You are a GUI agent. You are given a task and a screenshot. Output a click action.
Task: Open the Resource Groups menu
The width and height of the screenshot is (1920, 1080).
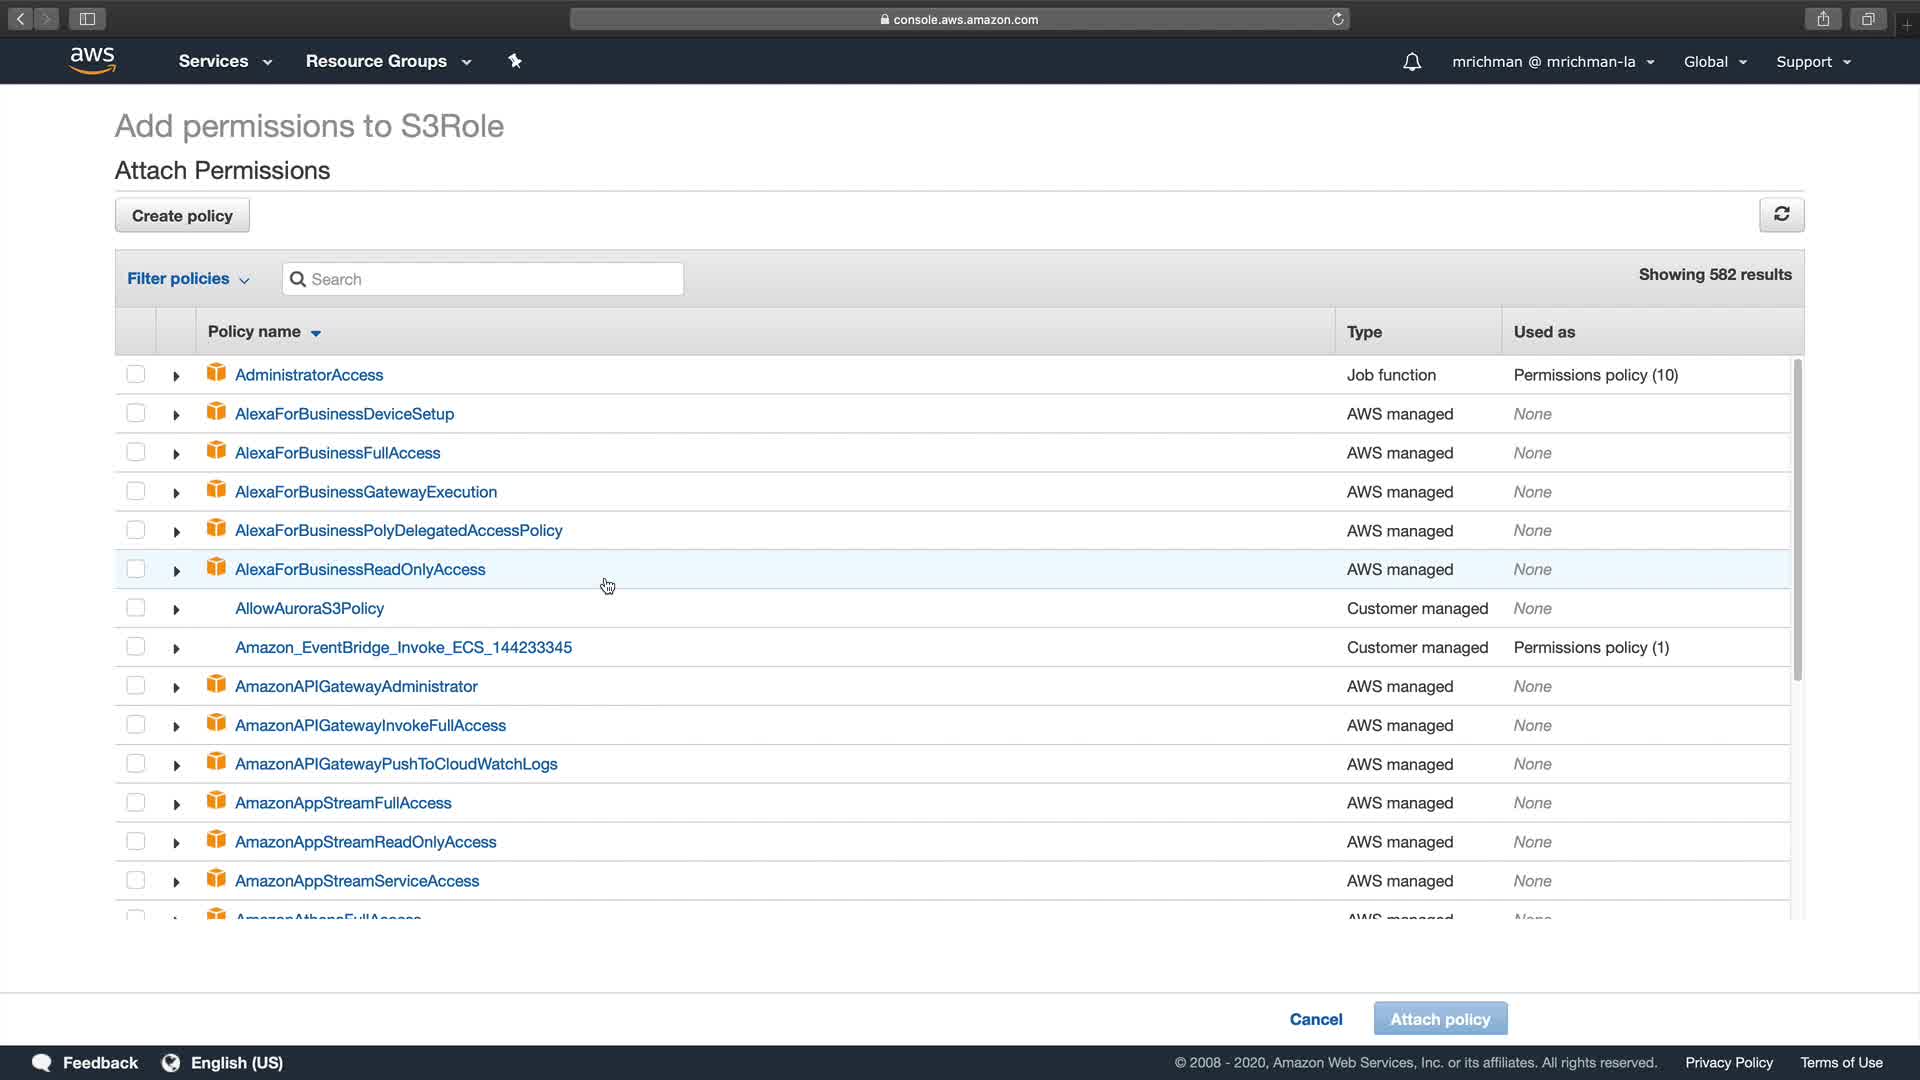[388, 61]
